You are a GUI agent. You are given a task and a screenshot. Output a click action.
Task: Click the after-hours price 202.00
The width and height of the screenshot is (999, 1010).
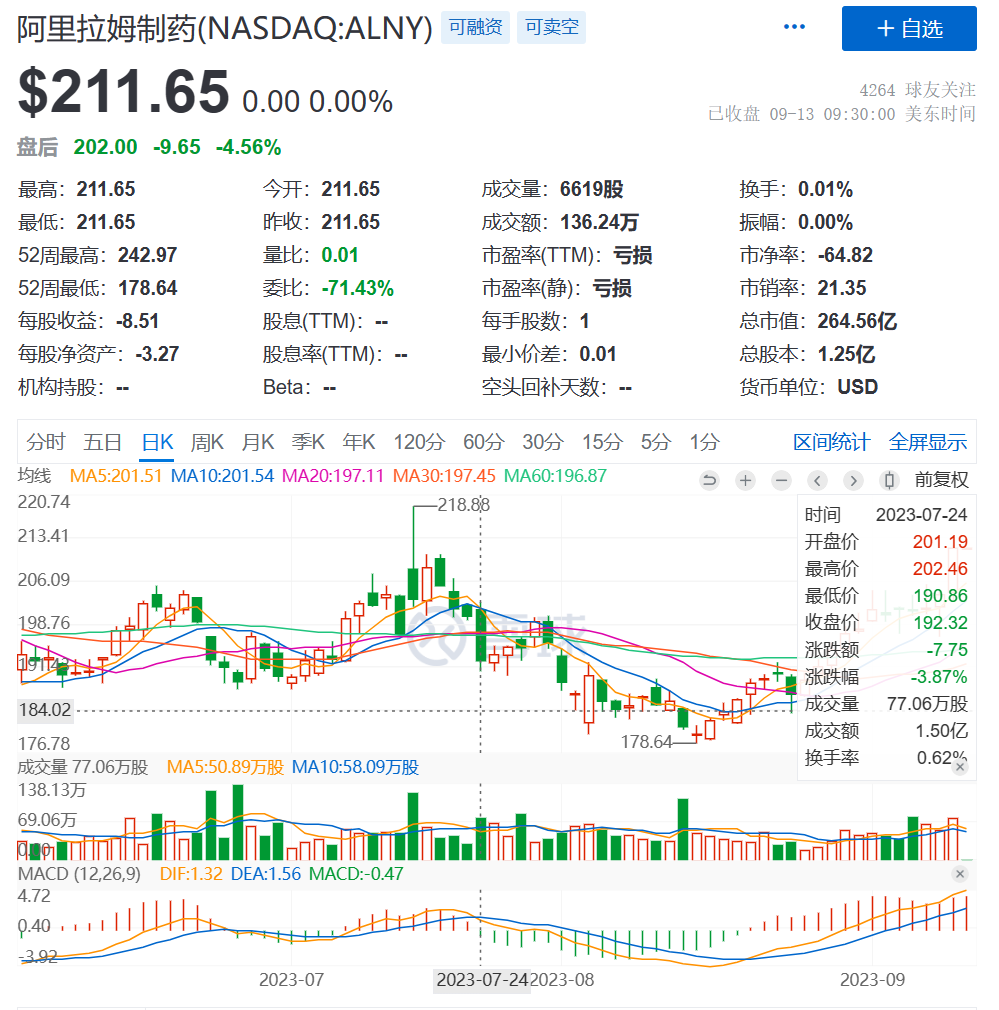coord(105,147)
